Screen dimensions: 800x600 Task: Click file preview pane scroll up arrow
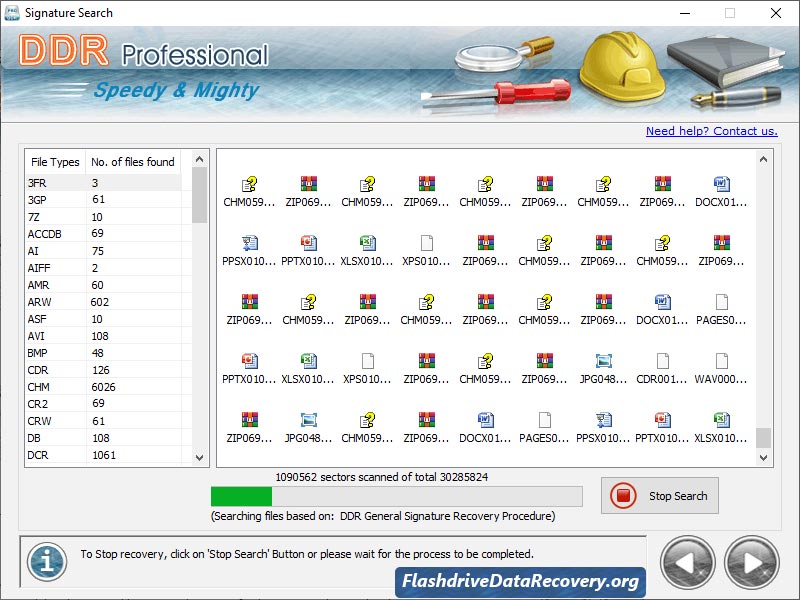tap(763, 159)
